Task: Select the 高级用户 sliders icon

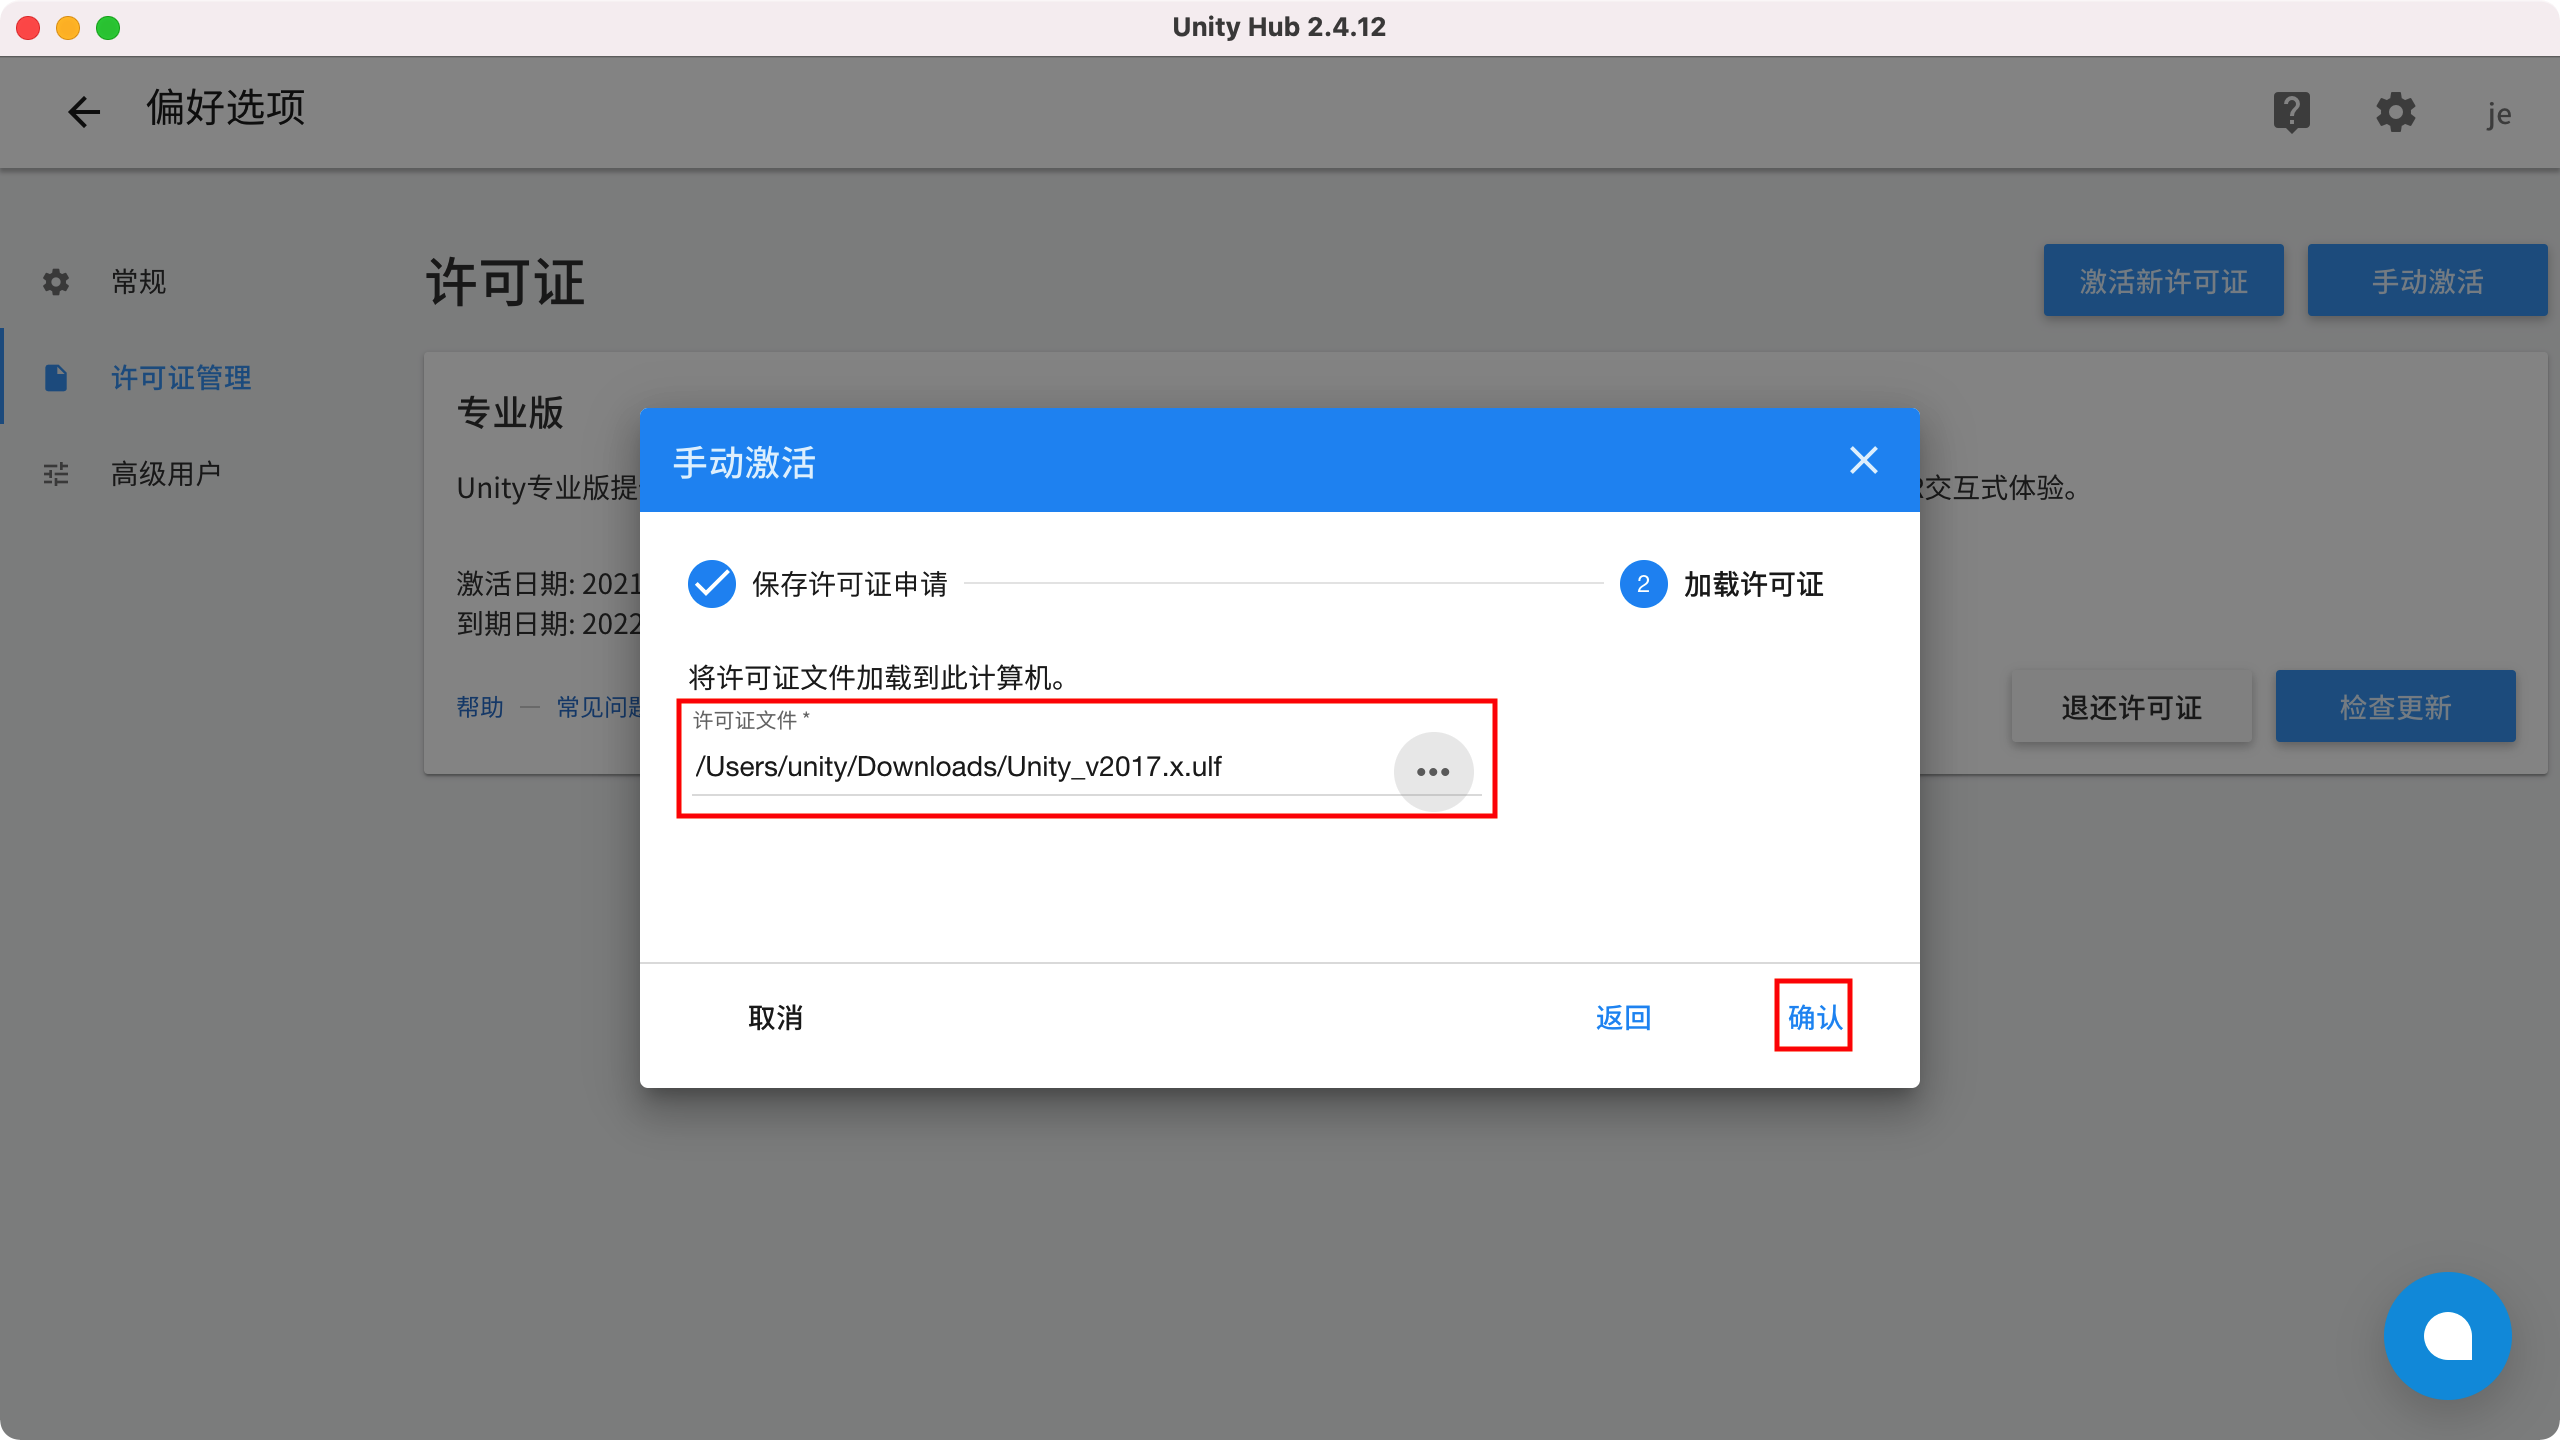Action: point(55,473)
